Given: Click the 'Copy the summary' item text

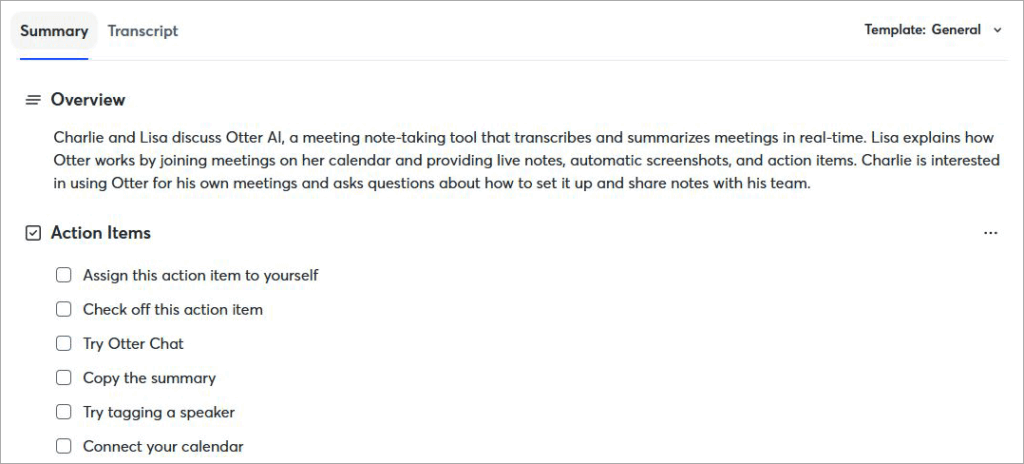Looking at the screenshot, I should click(x=149, y=378).
